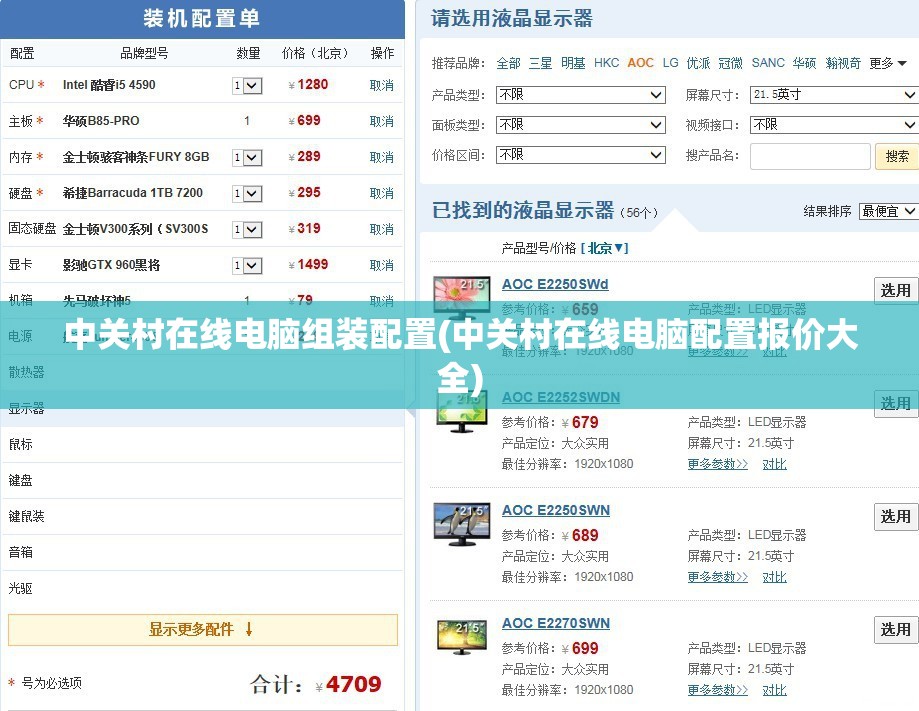Choose 选用 for AOC E2250SWd
This screenshot has height=711, width=919.
coord(896,291)
